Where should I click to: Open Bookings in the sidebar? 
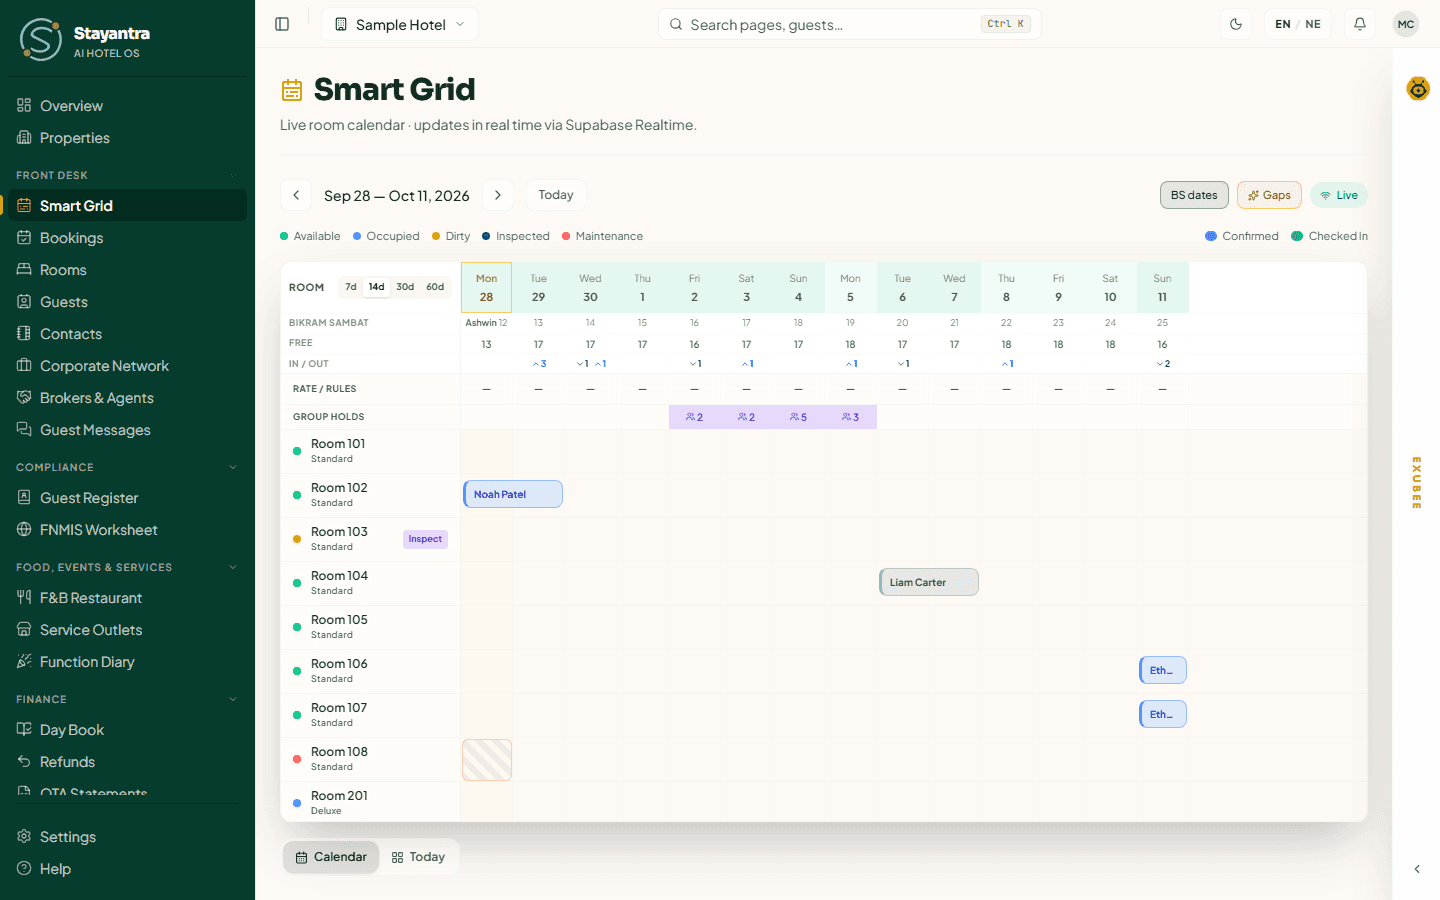pyautogui.click(x=127, y=237)
